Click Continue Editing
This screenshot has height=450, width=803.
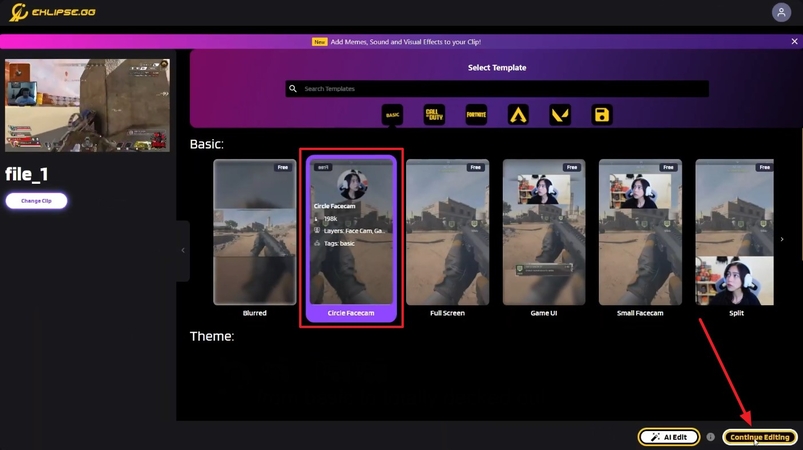tap(759, 437)
